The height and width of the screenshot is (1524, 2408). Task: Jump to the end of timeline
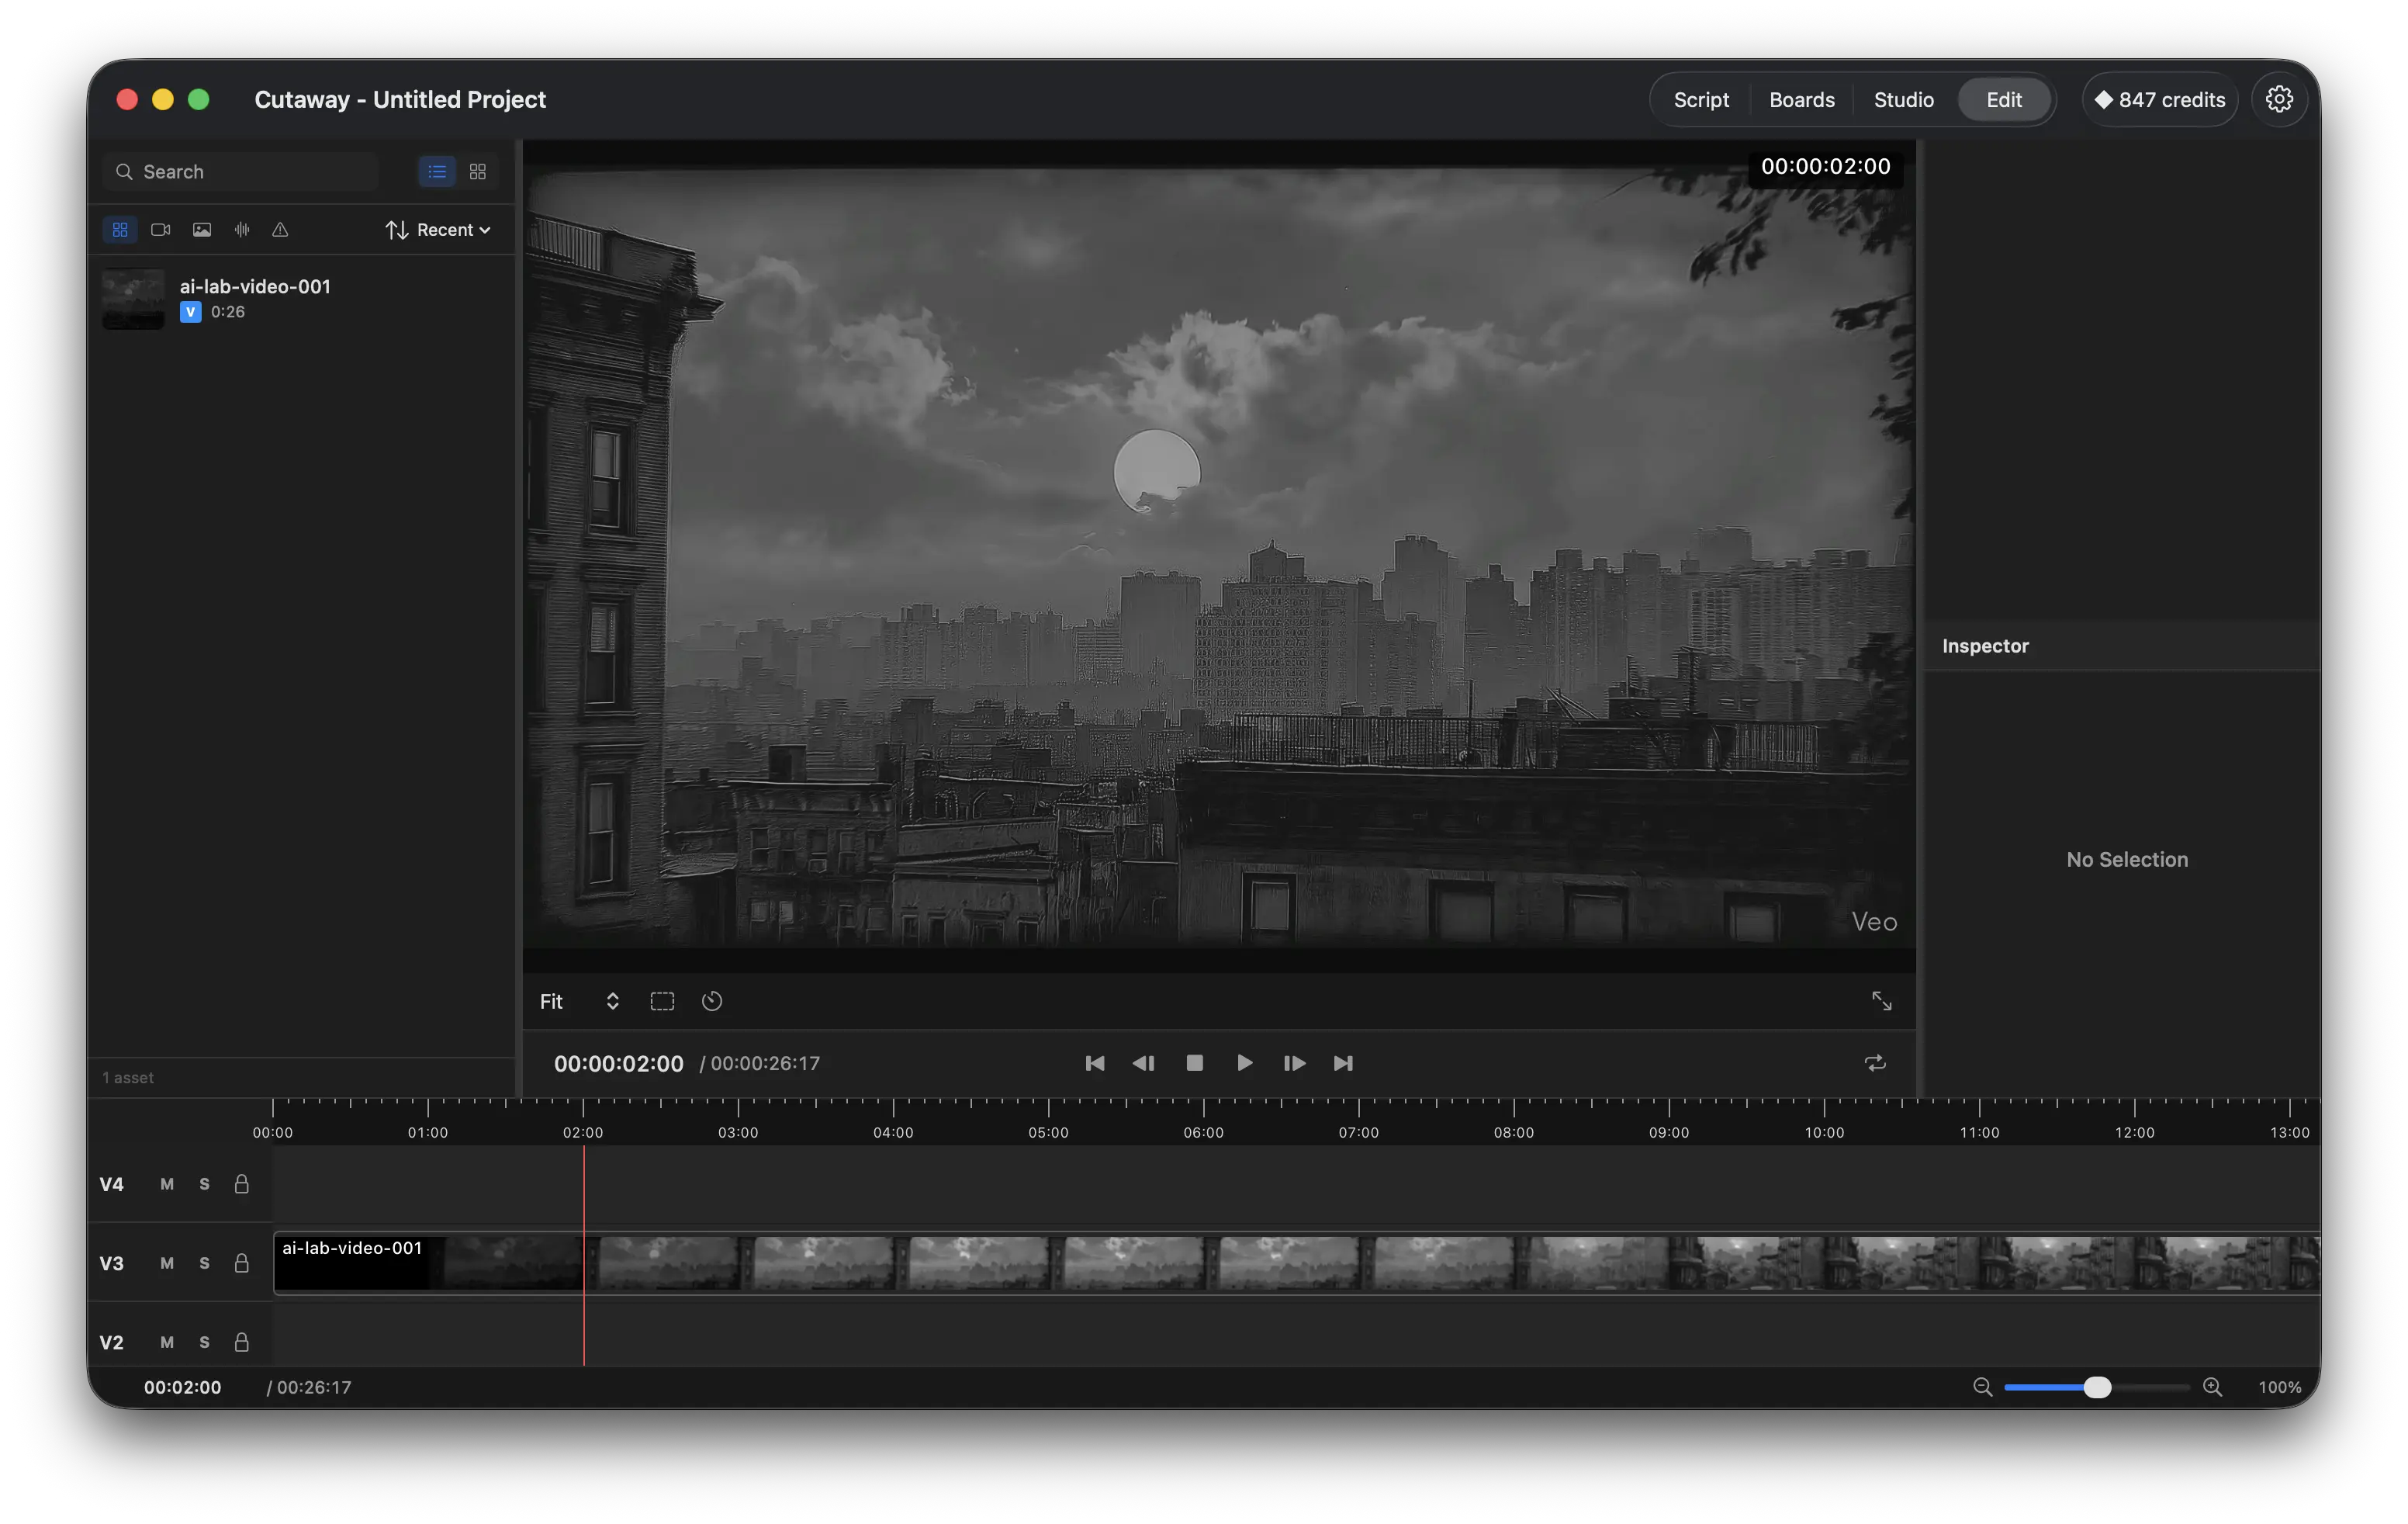(1343, 1063)
